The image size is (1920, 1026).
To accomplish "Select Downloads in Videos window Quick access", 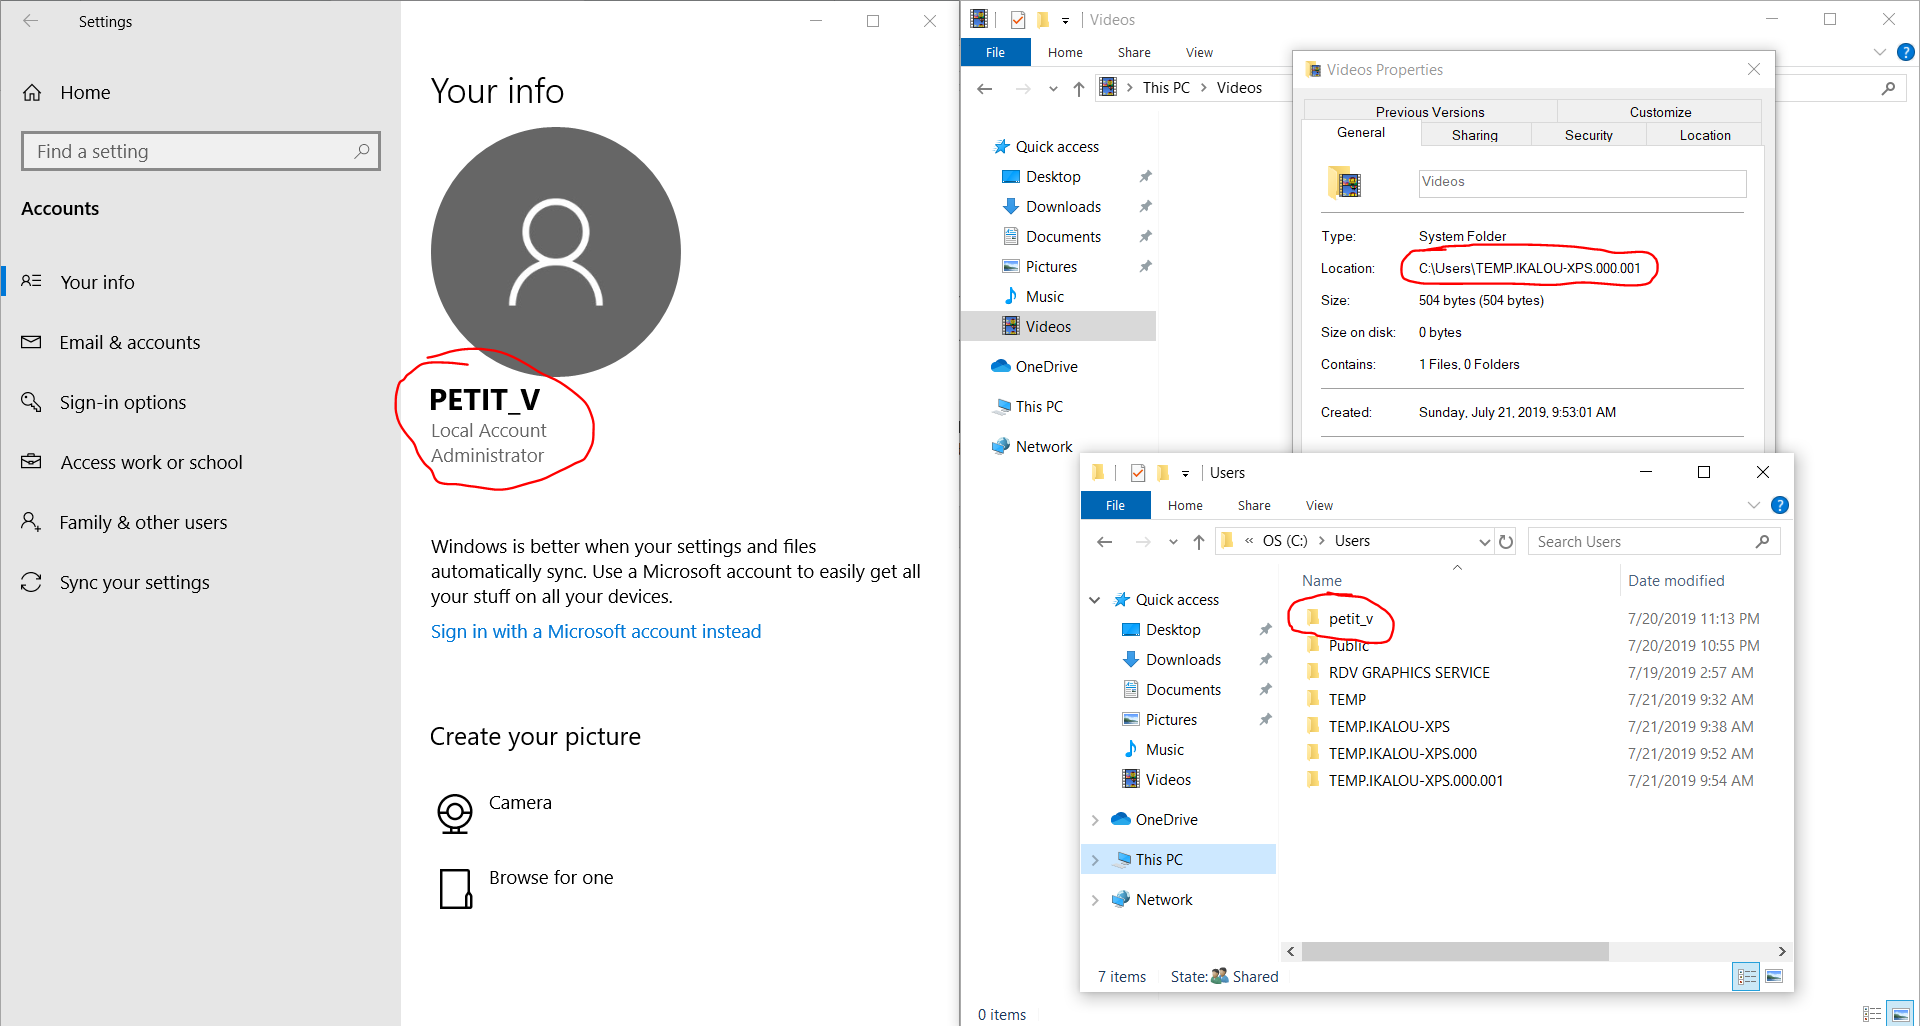I will click(x=1063, y=206).
